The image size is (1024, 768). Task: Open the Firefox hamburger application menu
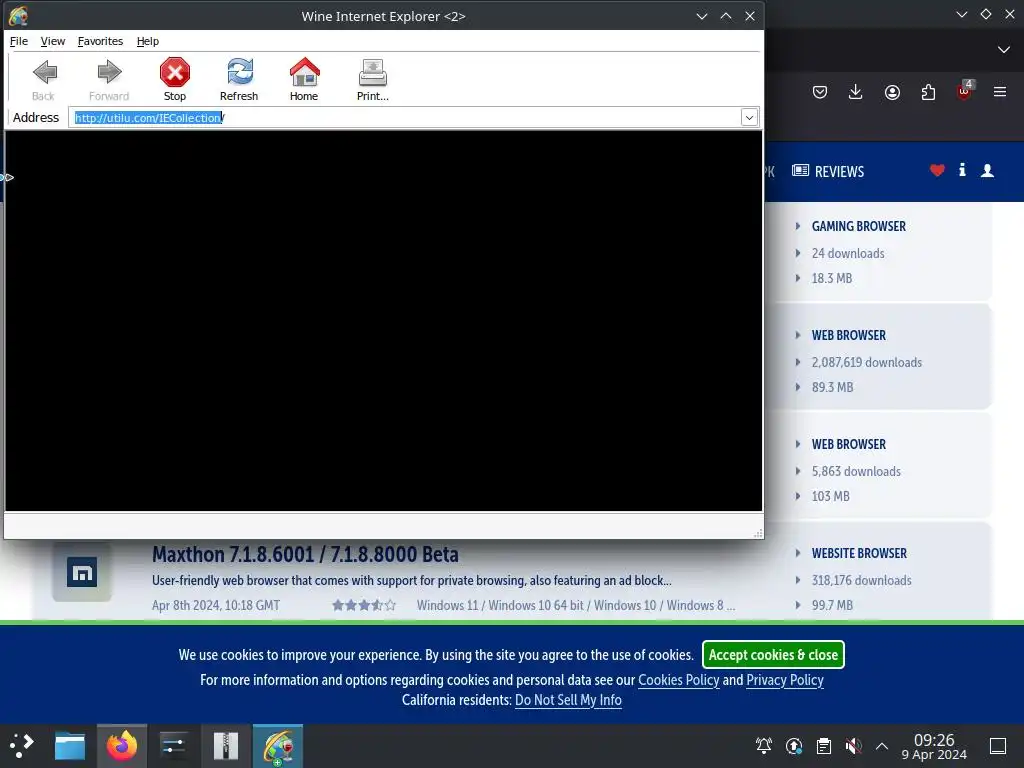click(1000, 92)
